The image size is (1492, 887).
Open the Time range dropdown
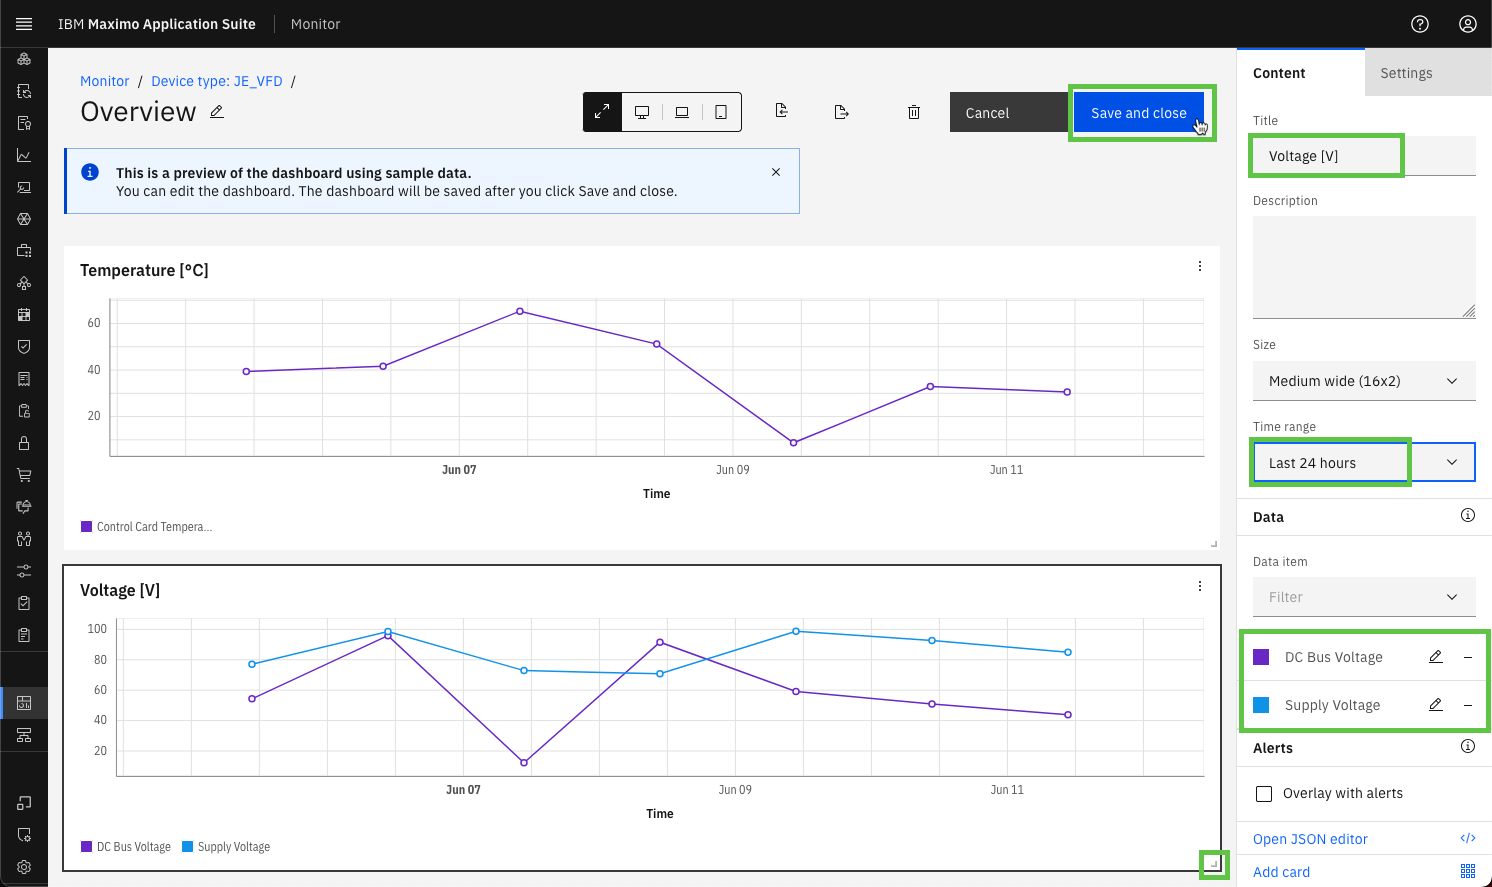point(1364,462)
